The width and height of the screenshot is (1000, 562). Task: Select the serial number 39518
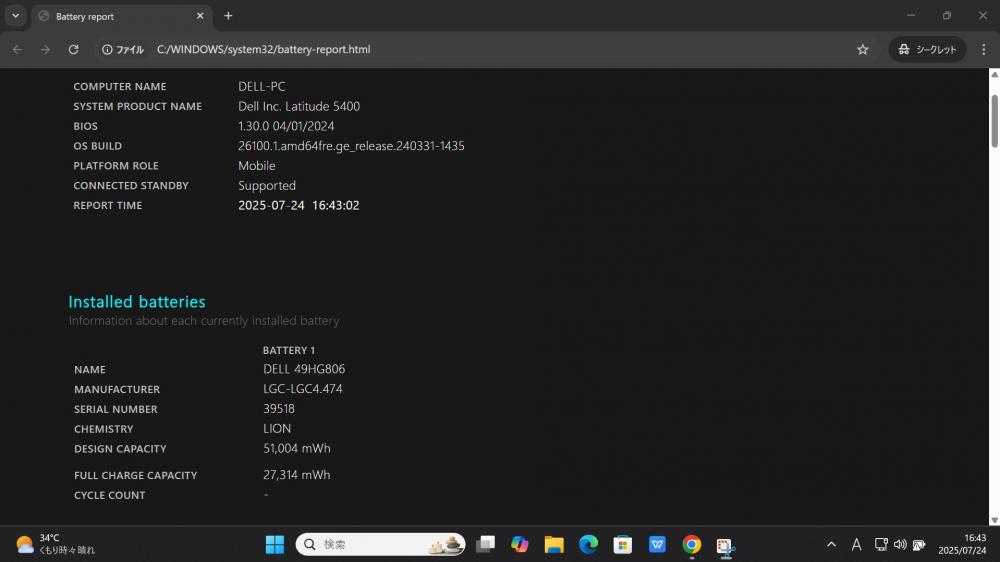coord(279,408)
